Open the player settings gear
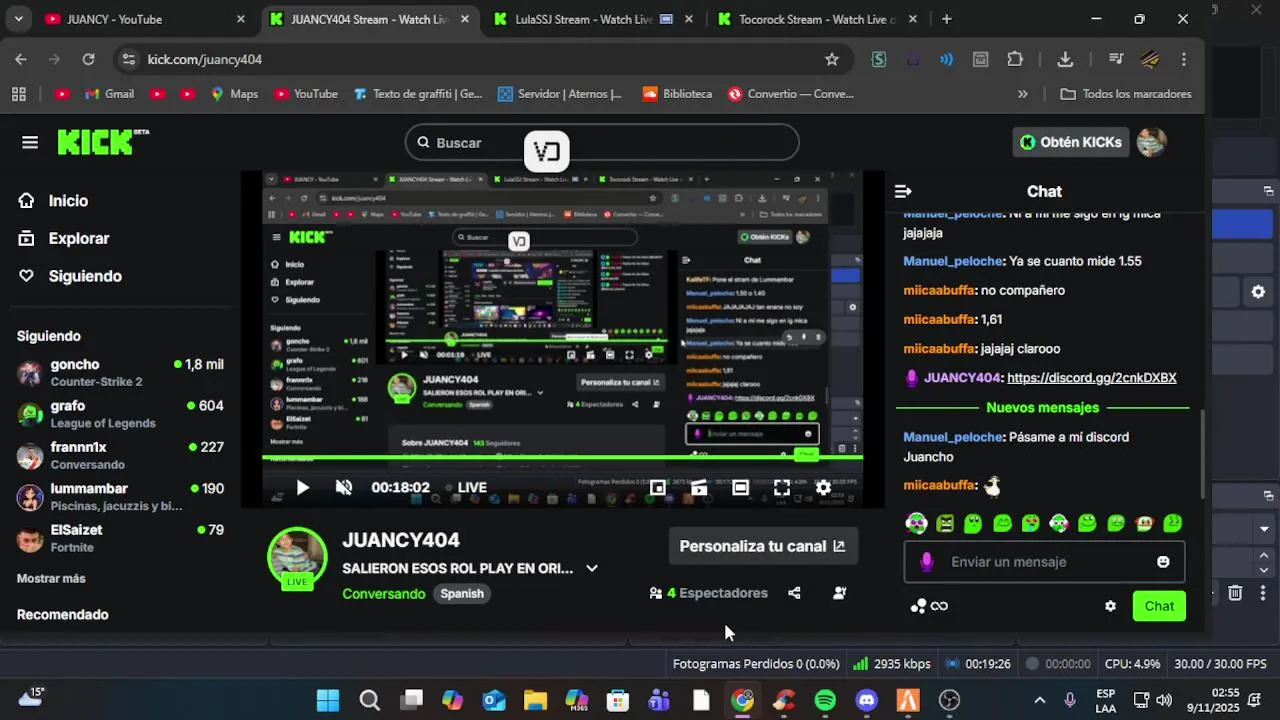The image size is (1280, 720). click(823, 488)
